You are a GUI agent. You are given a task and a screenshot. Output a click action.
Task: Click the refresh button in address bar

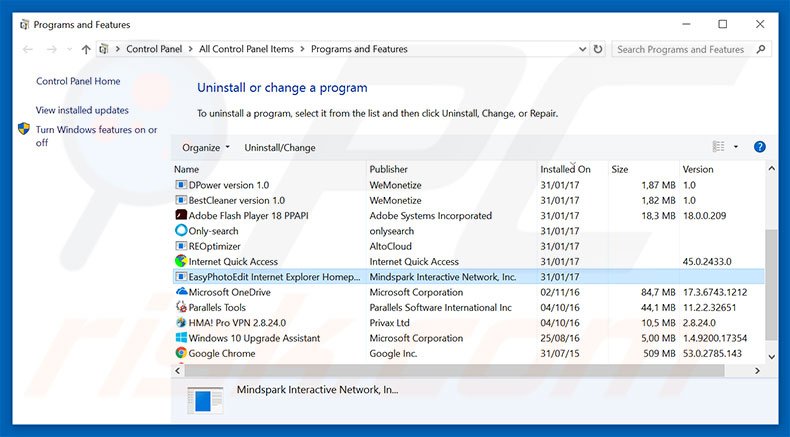click(598, 49)
